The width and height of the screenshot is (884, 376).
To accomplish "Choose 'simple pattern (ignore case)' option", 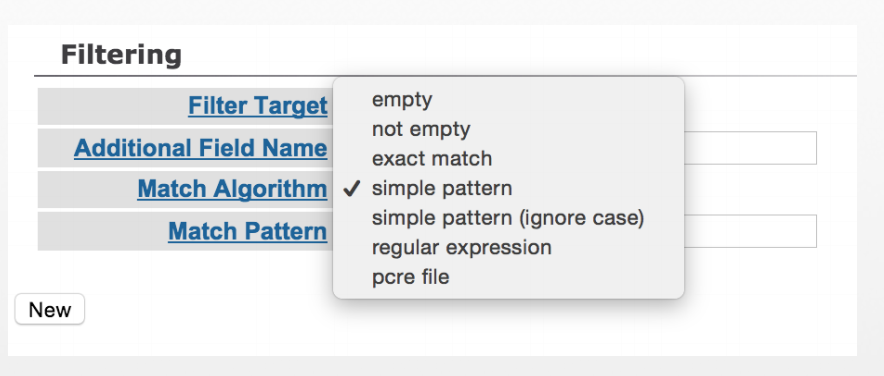I will coord(509,218).
